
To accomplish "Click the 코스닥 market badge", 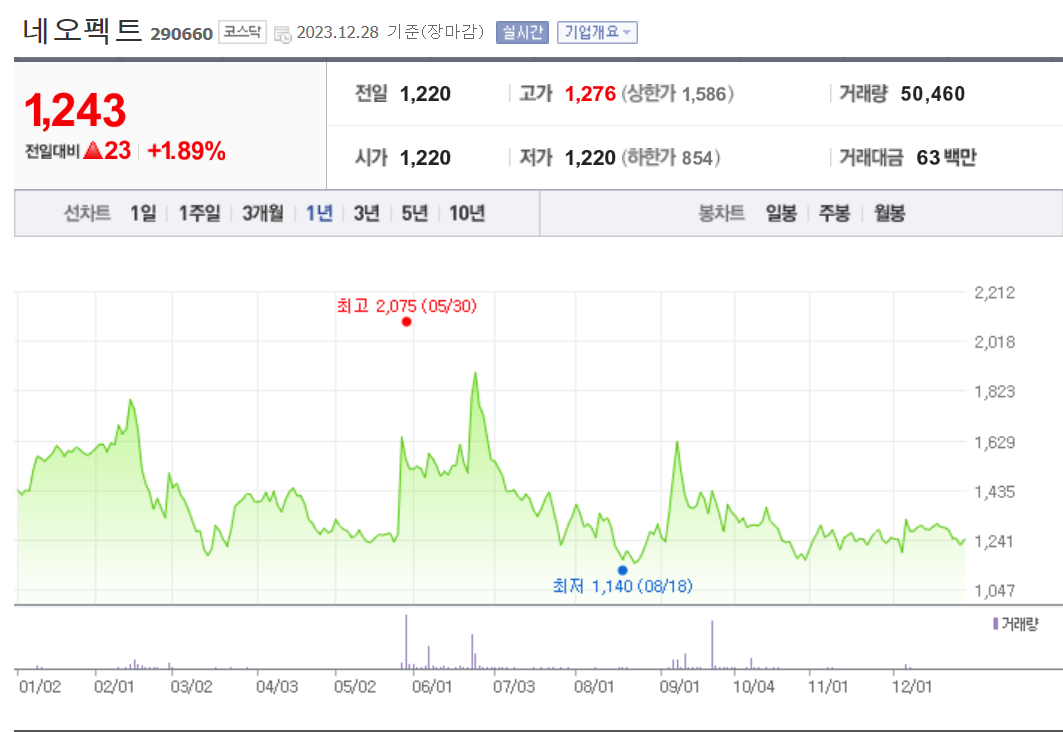I will pos(242,32).
